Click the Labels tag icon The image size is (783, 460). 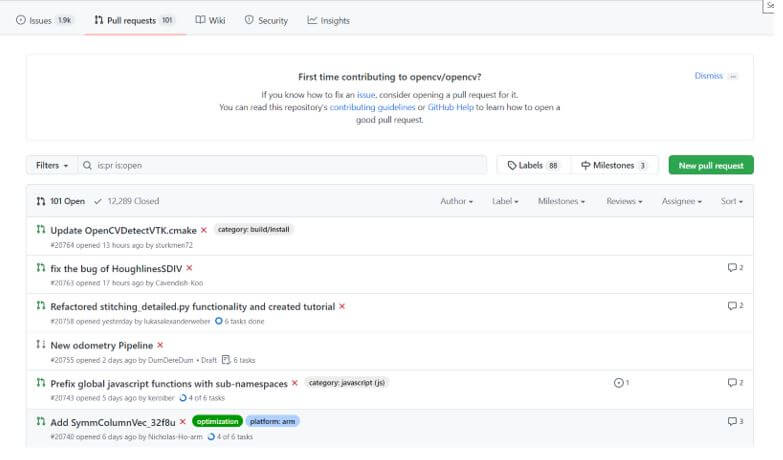[512, 165]
